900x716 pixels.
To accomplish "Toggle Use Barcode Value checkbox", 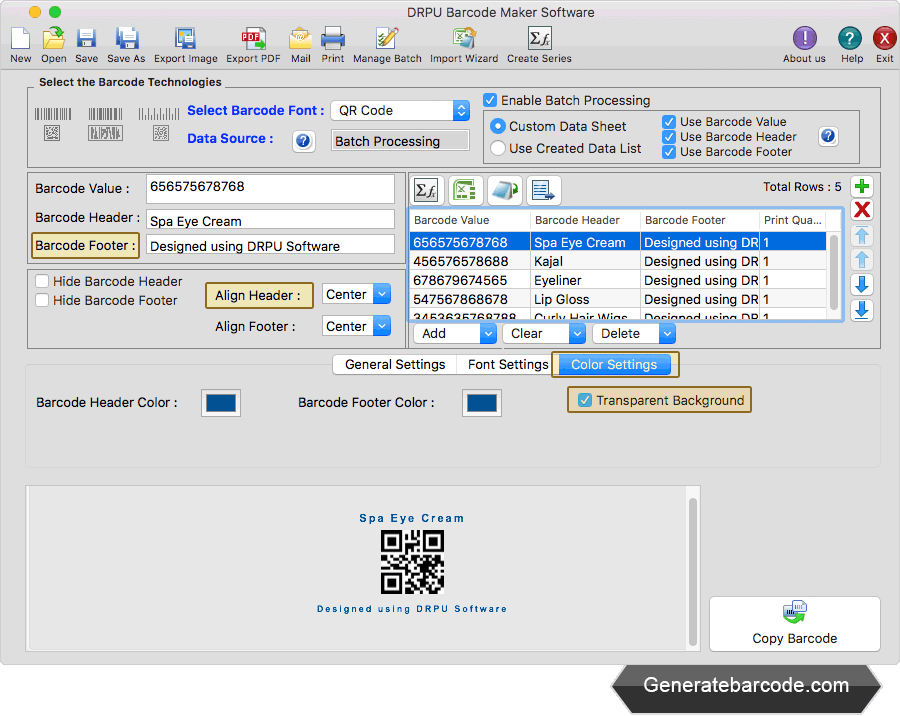I will click(669, 122).
